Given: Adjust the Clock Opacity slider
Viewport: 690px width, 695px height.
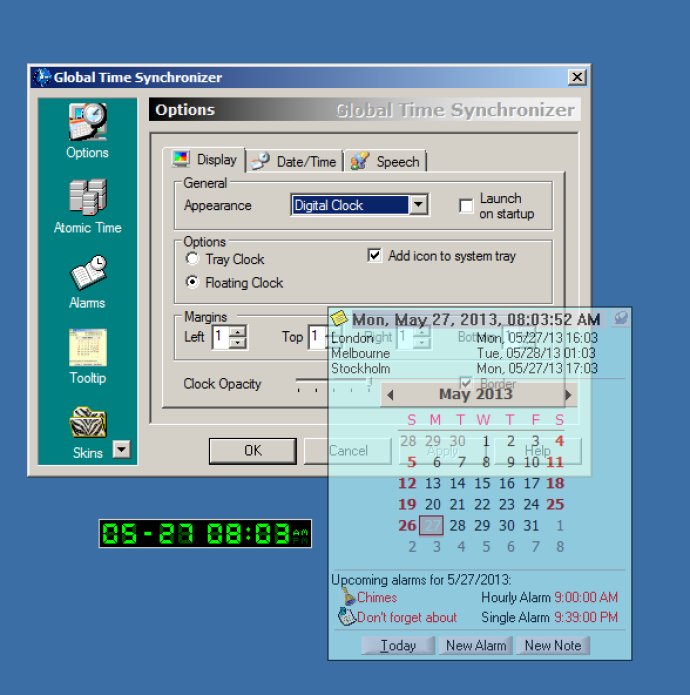Looking at the screenshot, I should (333, 384).
